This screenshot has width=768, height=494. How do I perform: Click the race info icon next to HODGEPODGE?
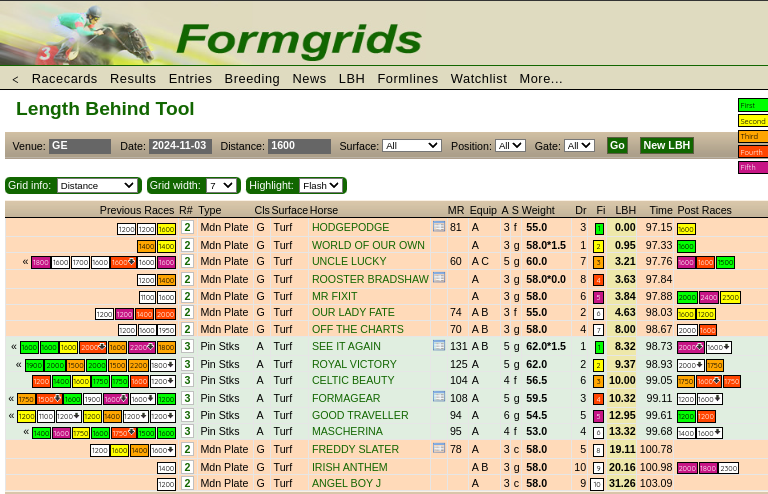point(439,227)
